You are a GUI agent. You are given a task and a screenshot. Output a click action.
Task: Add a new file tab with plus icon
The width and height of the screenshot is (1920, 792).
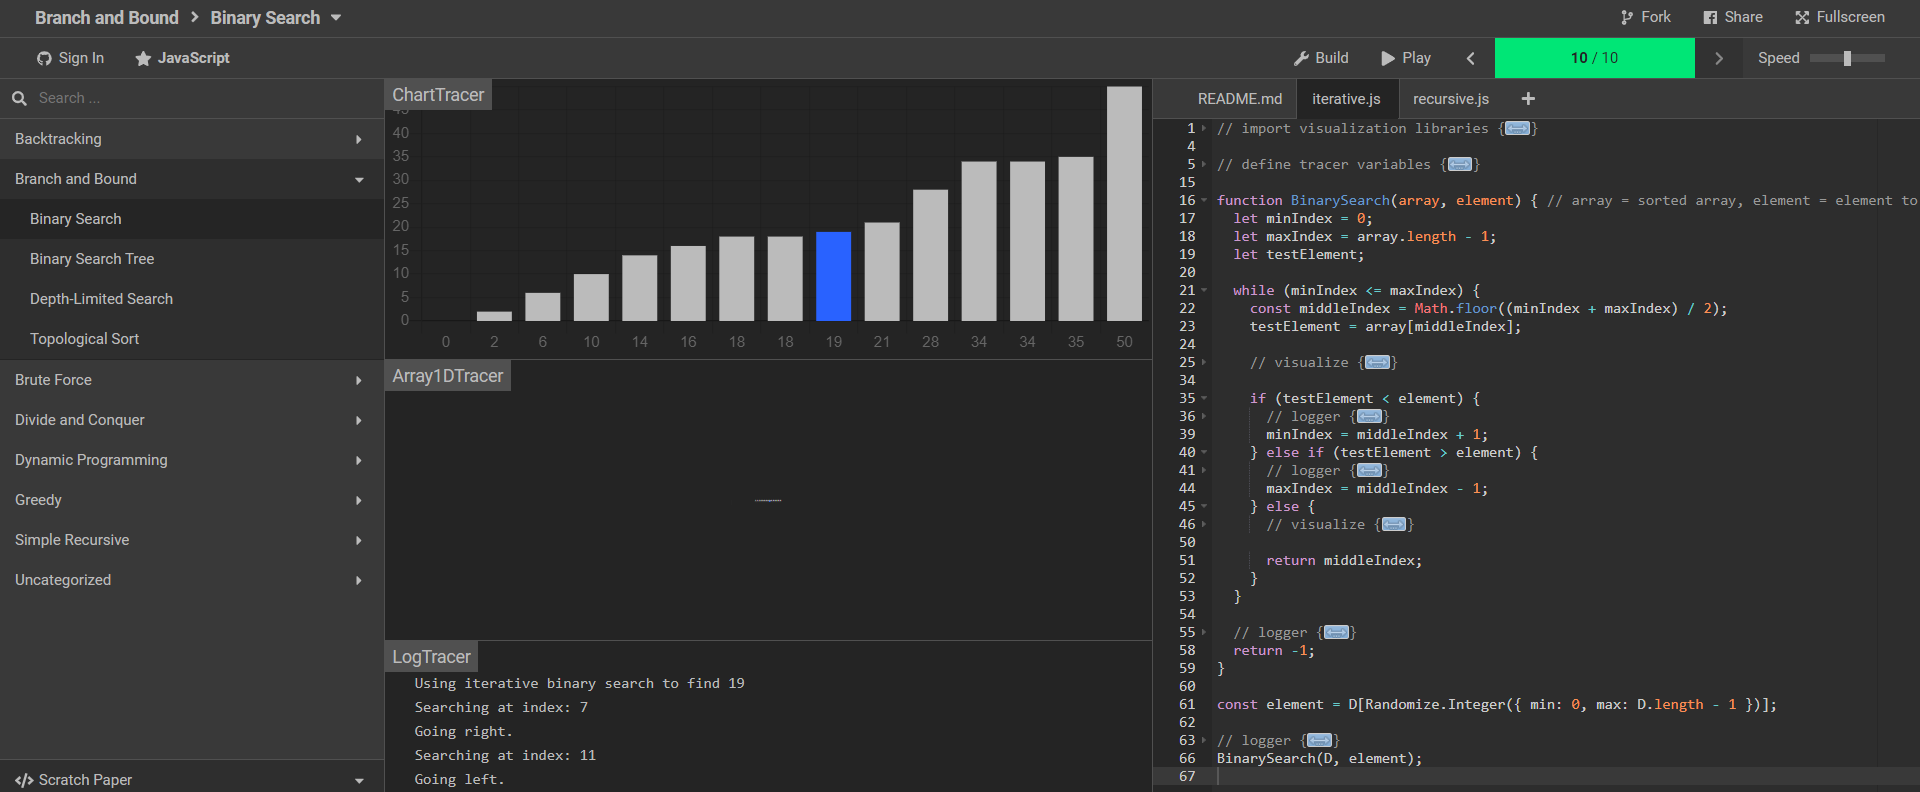tap(1528, 98)
